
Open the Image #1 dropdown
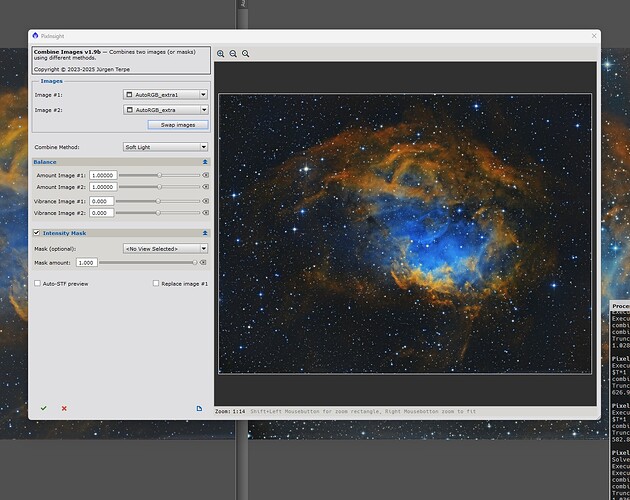pyautogui.click(x=165, y=95)
